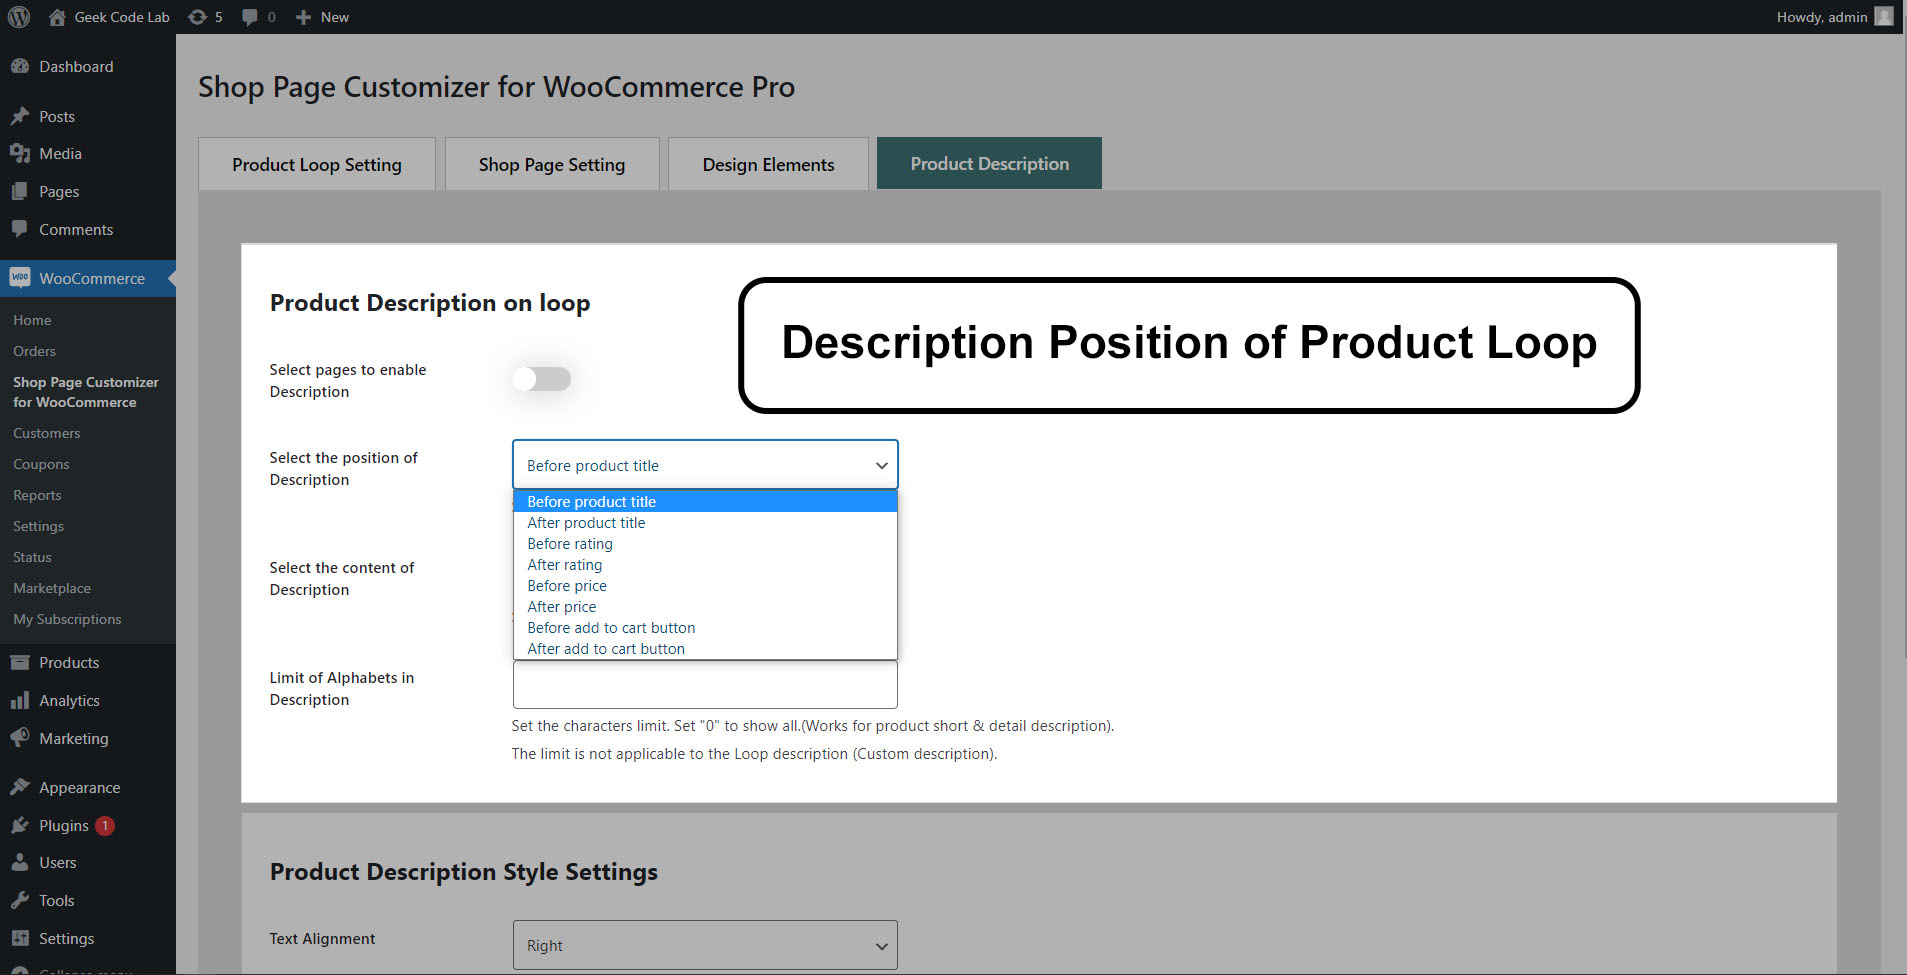Choose 'After product title' option
The height and width of the screenshot is (975, 1907).
[705, 522]
